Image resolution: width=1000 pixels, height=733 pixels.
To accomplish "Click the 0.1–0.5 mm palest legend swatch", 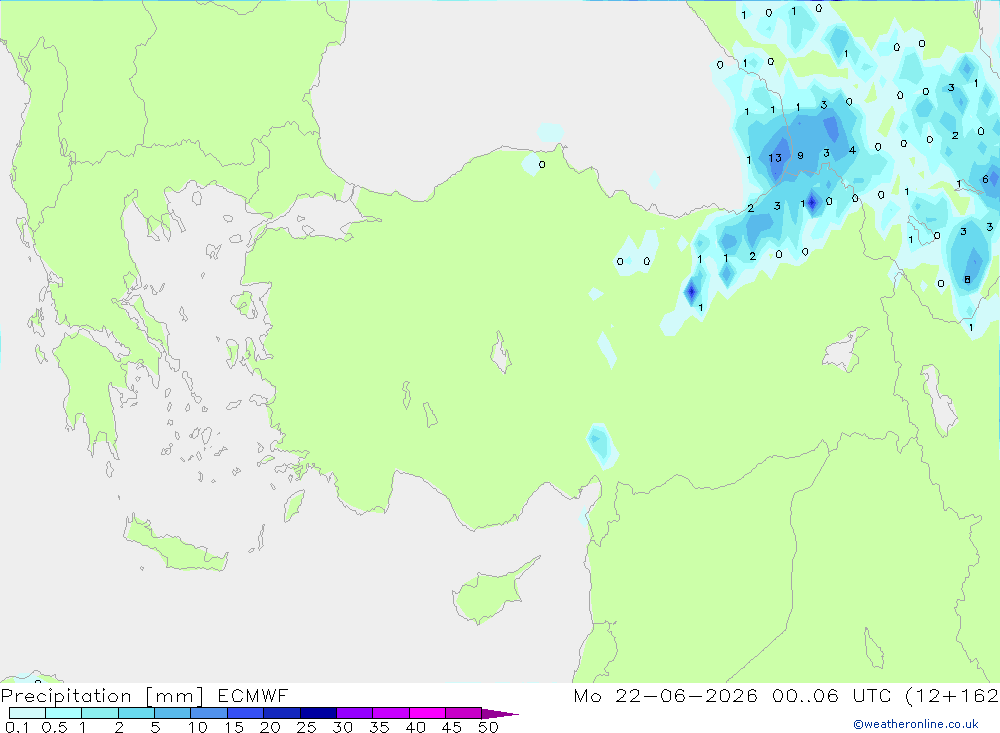I will tap(27, 713).
